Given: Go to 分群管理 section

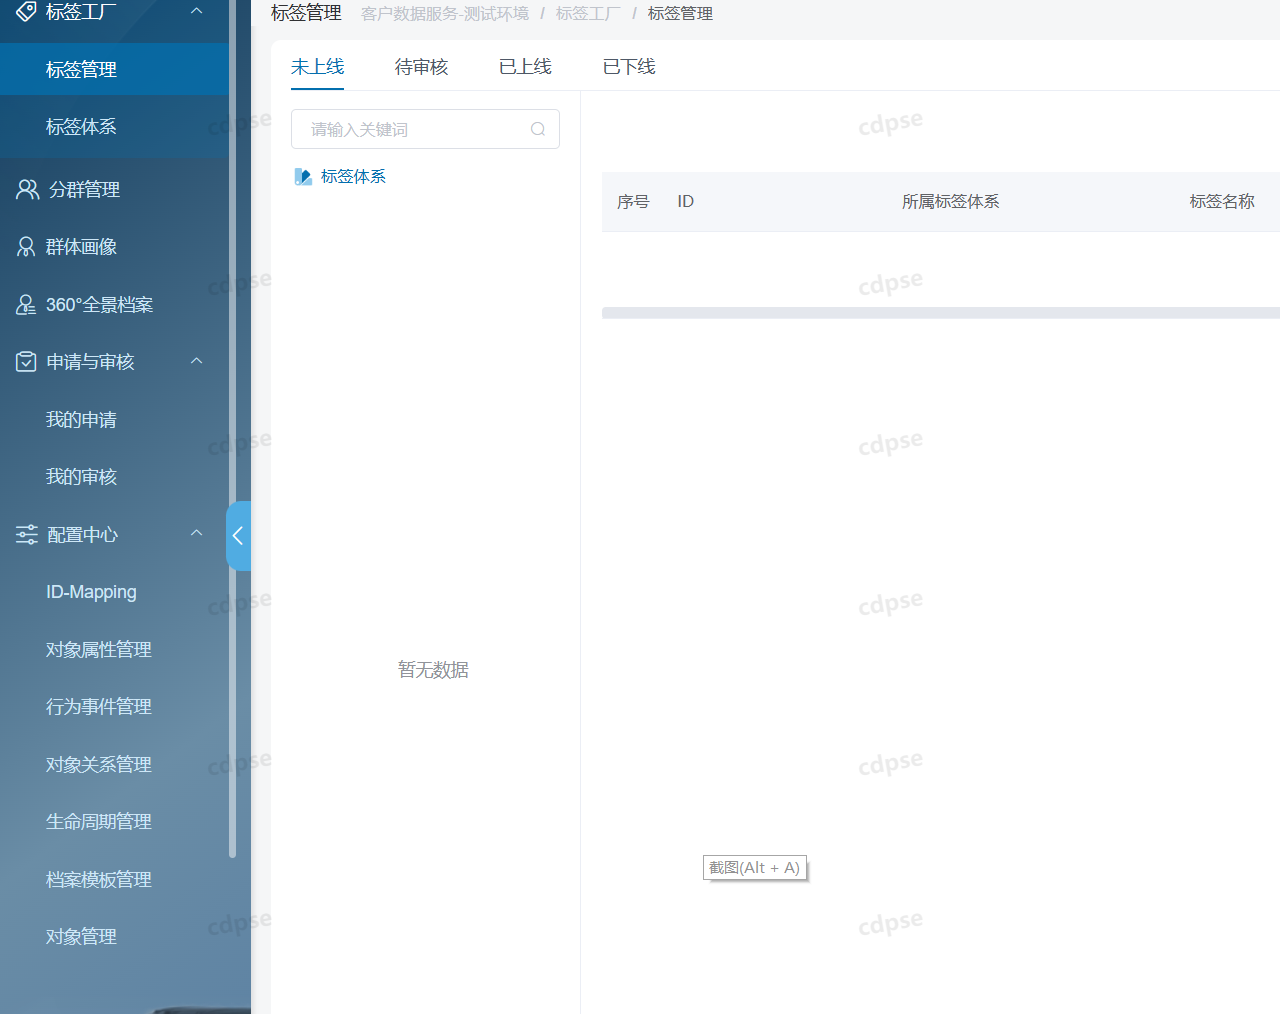Looking at the screenshot, I should click(x=85, y=189).
